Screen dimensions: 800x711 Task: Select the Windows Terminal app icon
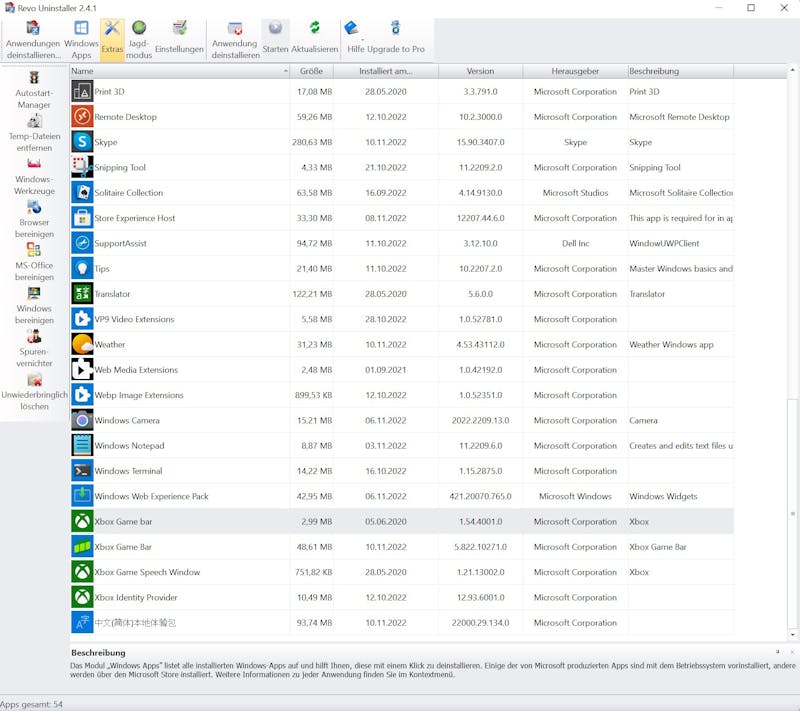tap(82, 471)
